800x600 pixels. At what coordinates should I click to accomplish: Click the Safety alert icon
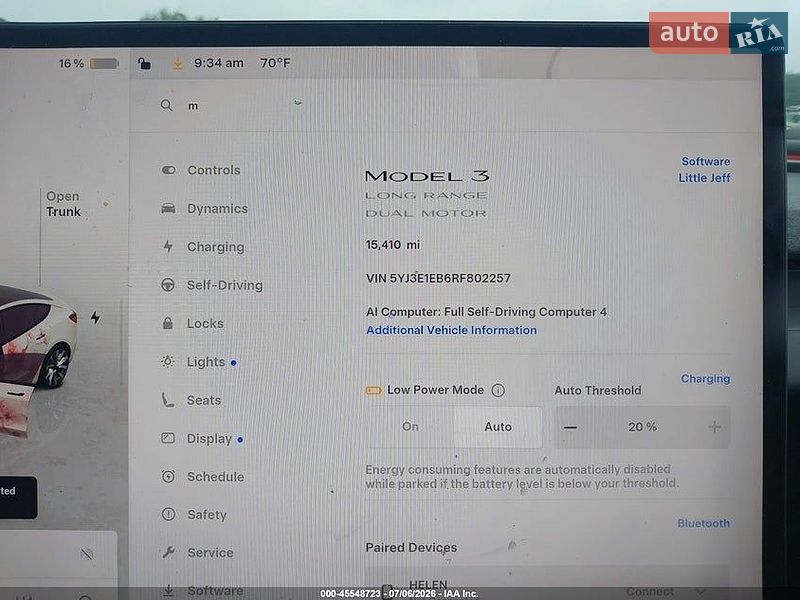(168, 514)
